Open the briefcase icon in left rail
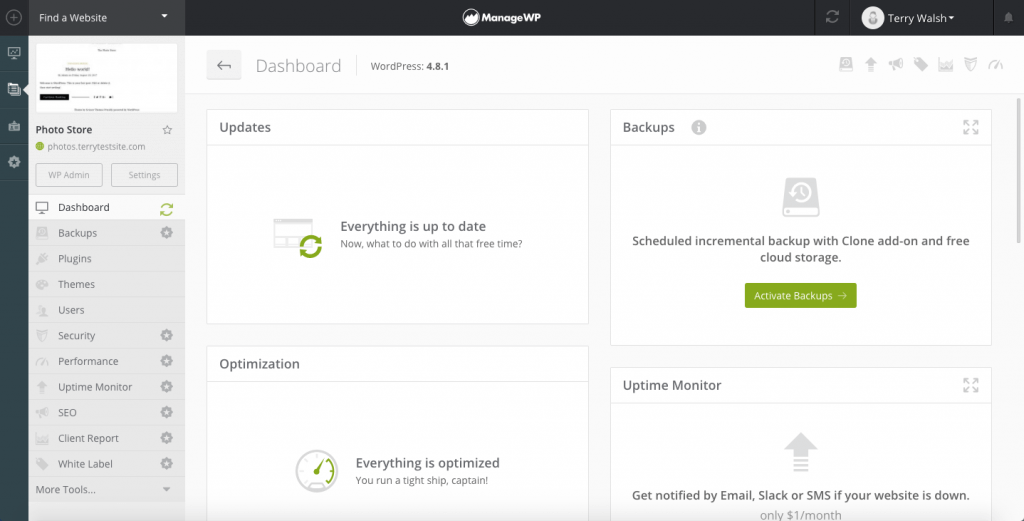1024x521 pixels. coord(14,126)
